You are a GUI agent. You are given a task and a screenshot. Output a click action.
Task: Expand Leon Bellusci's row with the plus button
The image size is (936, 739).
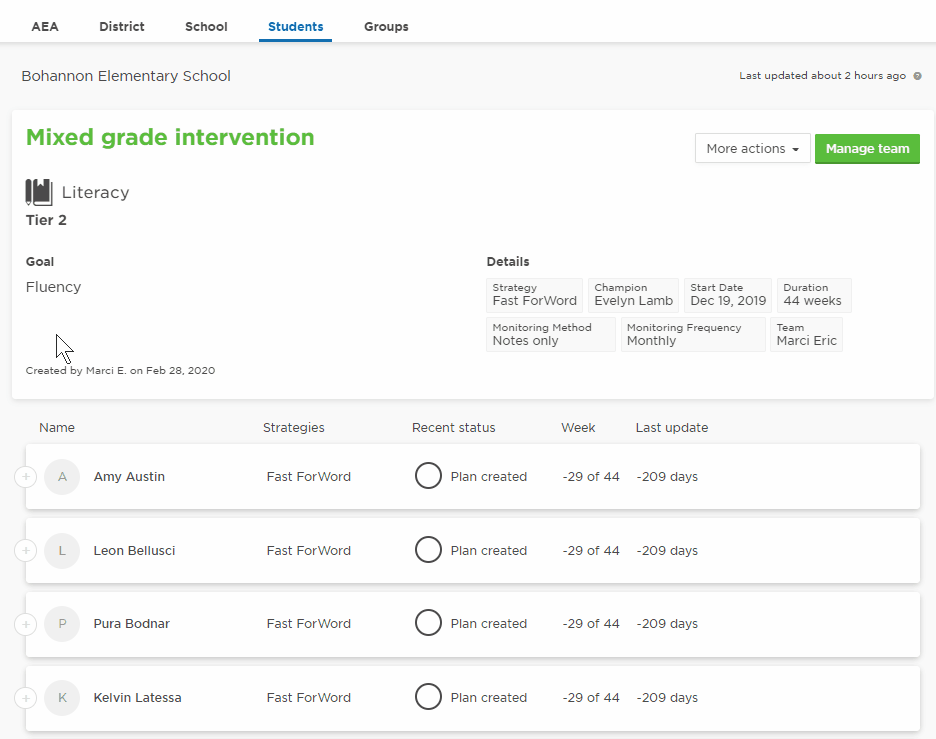[26, 550]
